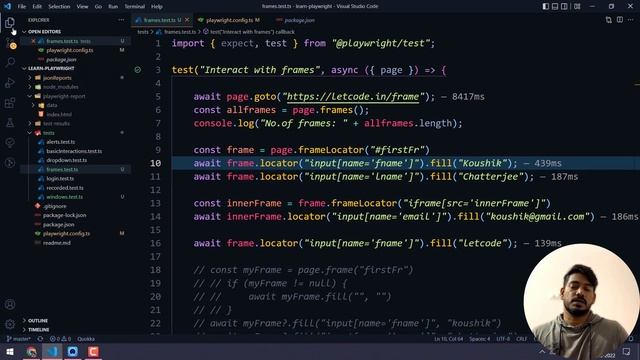
Task: Open the Source Control view
Action: tap(10, 44)
